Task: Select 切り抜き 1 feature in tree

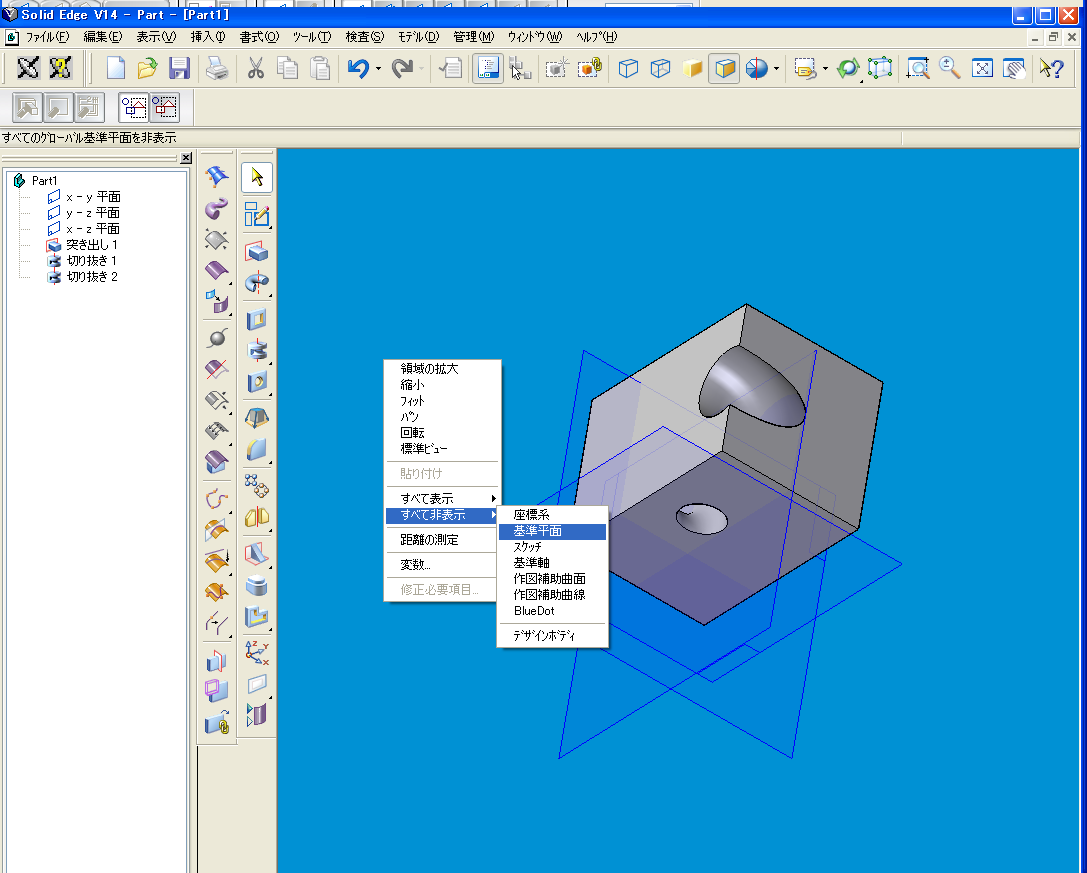Action: click(92, 261)
